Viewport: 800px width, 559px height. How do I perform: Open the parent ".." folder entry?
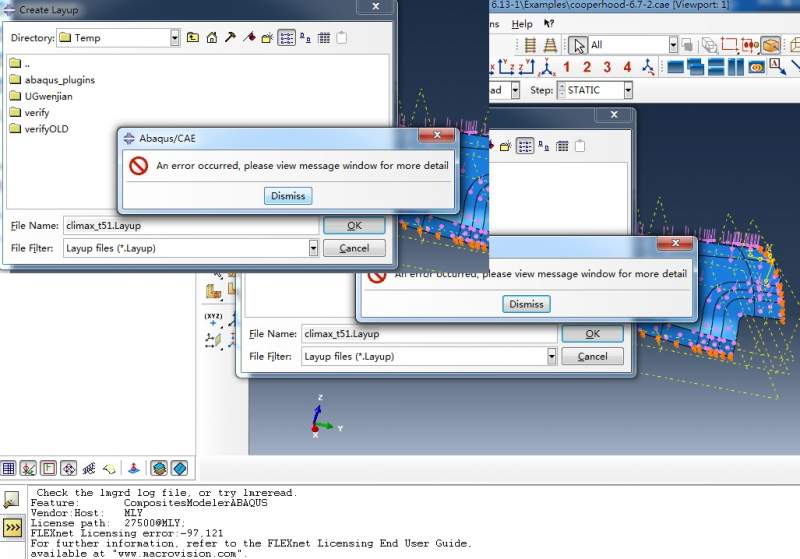[20, 64]
